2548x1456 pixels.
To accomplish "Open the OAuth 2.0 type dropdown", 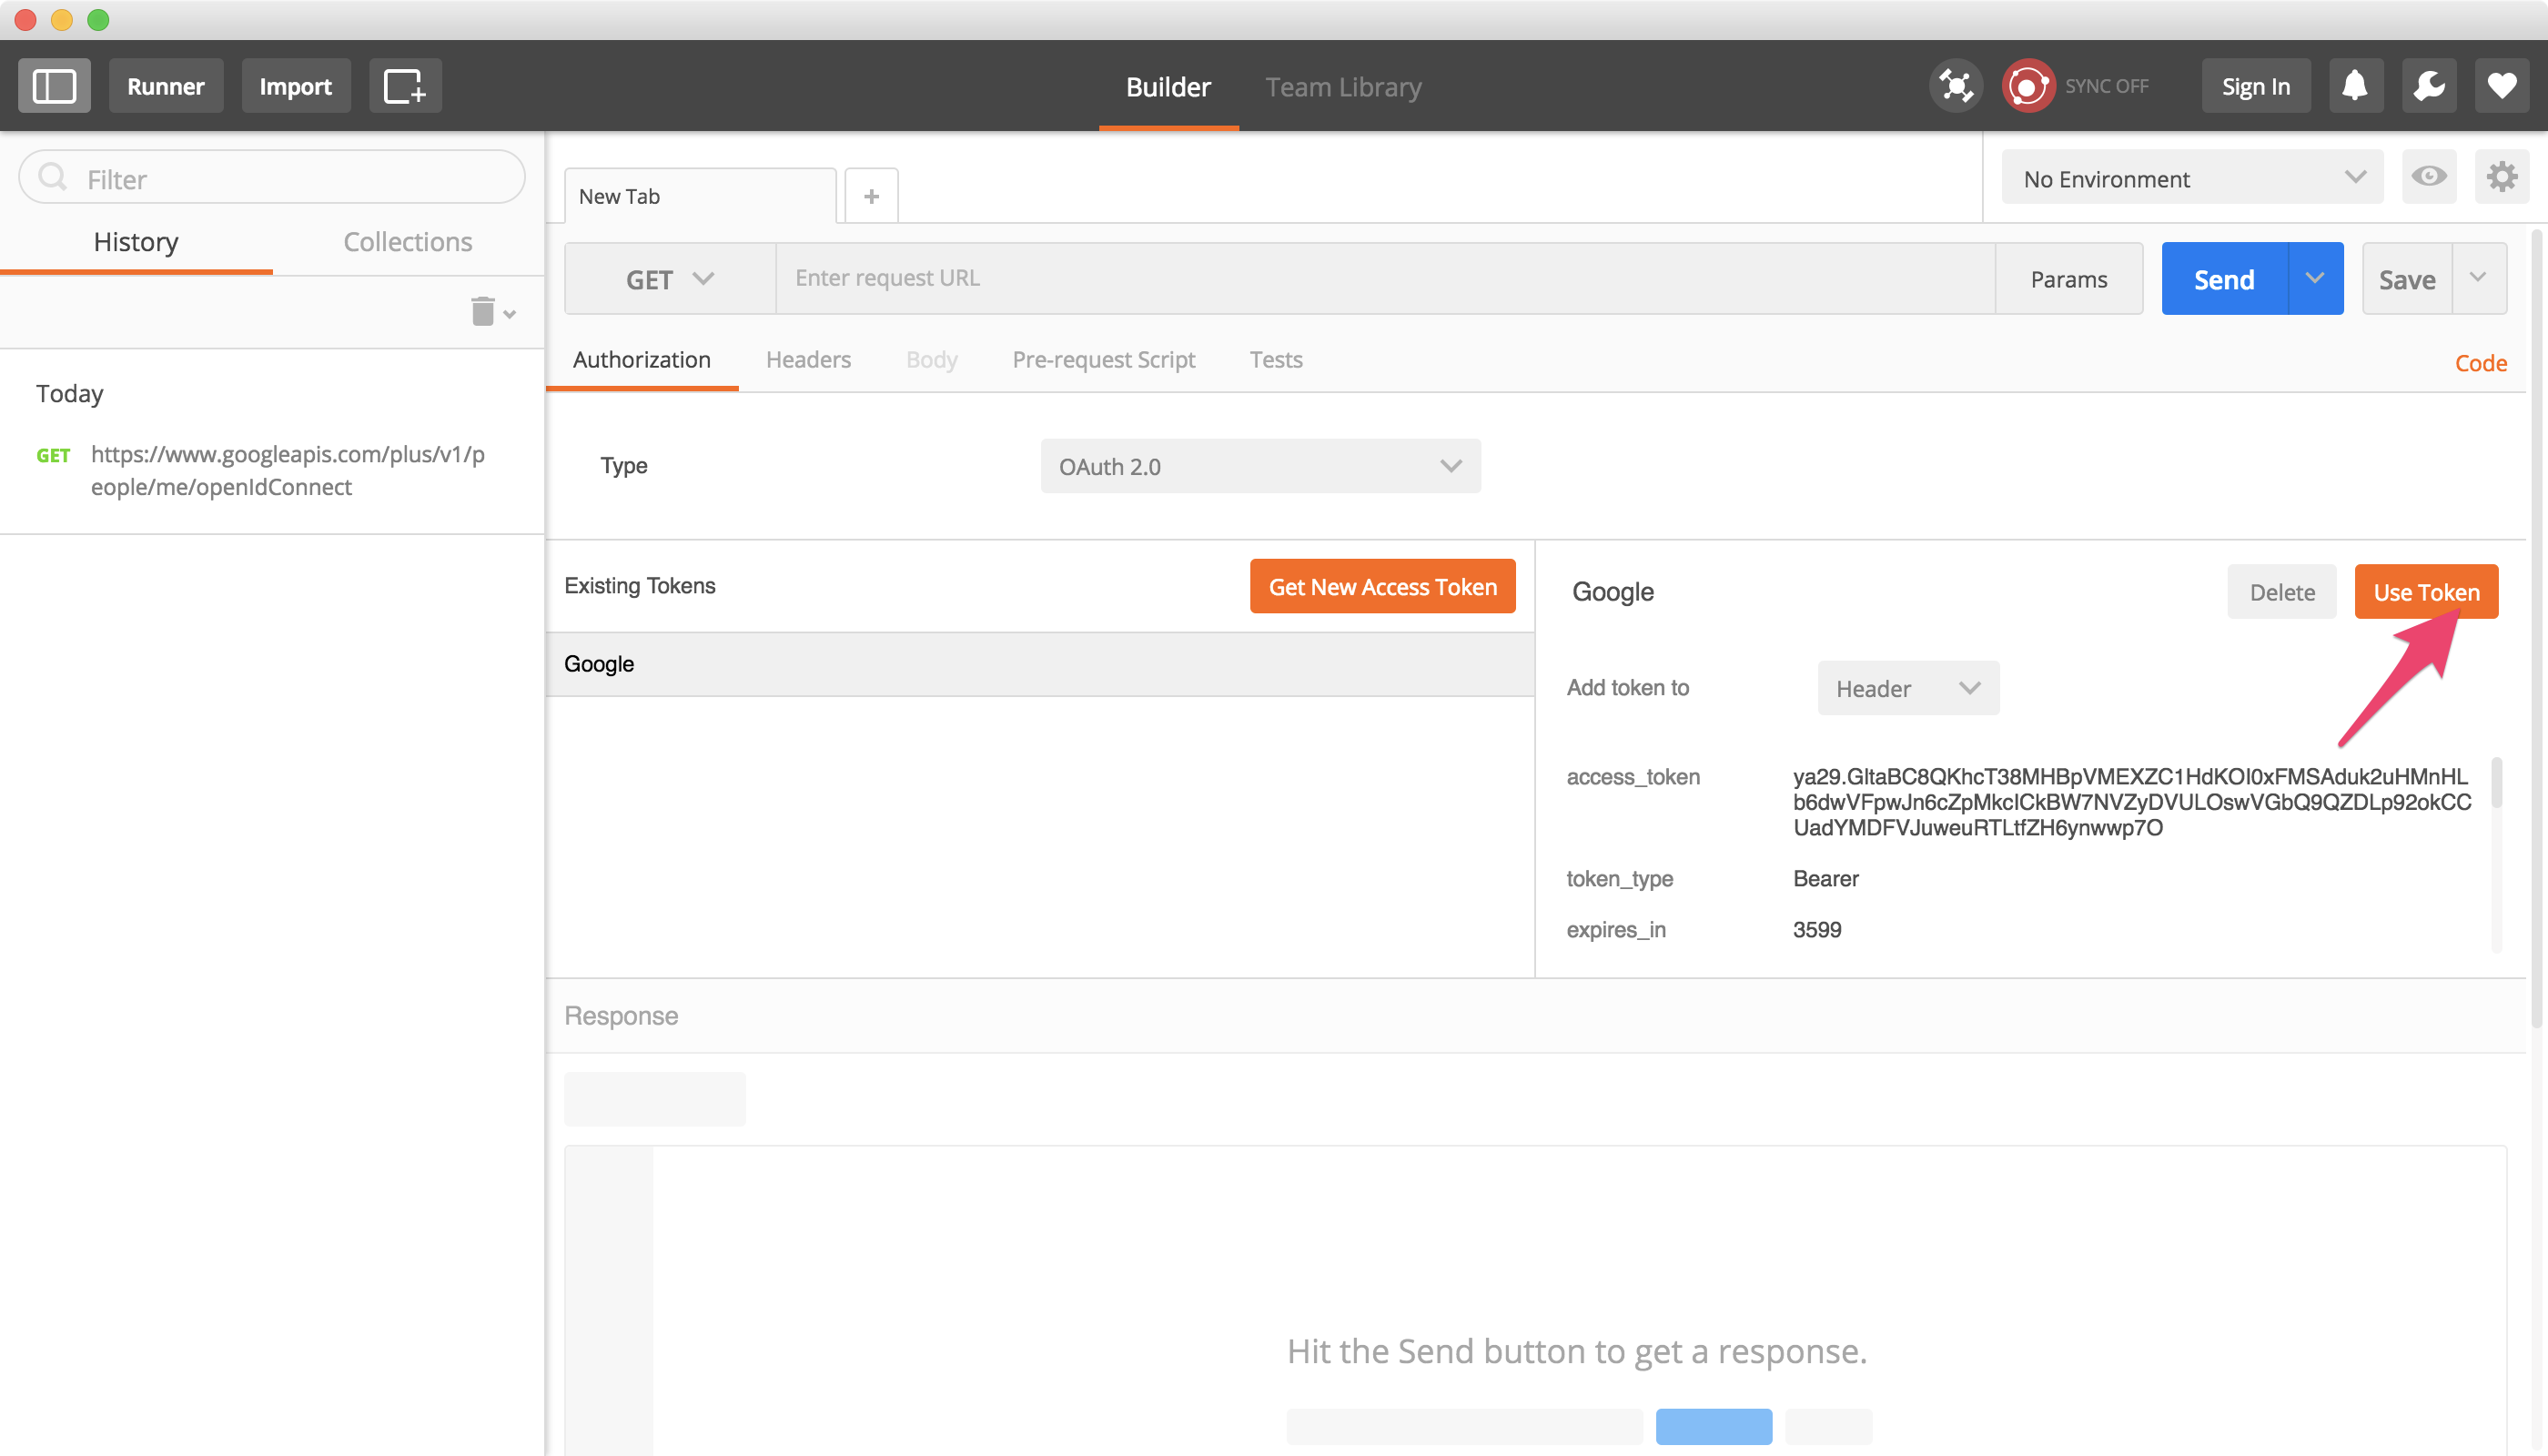I will coord(1259,466).
